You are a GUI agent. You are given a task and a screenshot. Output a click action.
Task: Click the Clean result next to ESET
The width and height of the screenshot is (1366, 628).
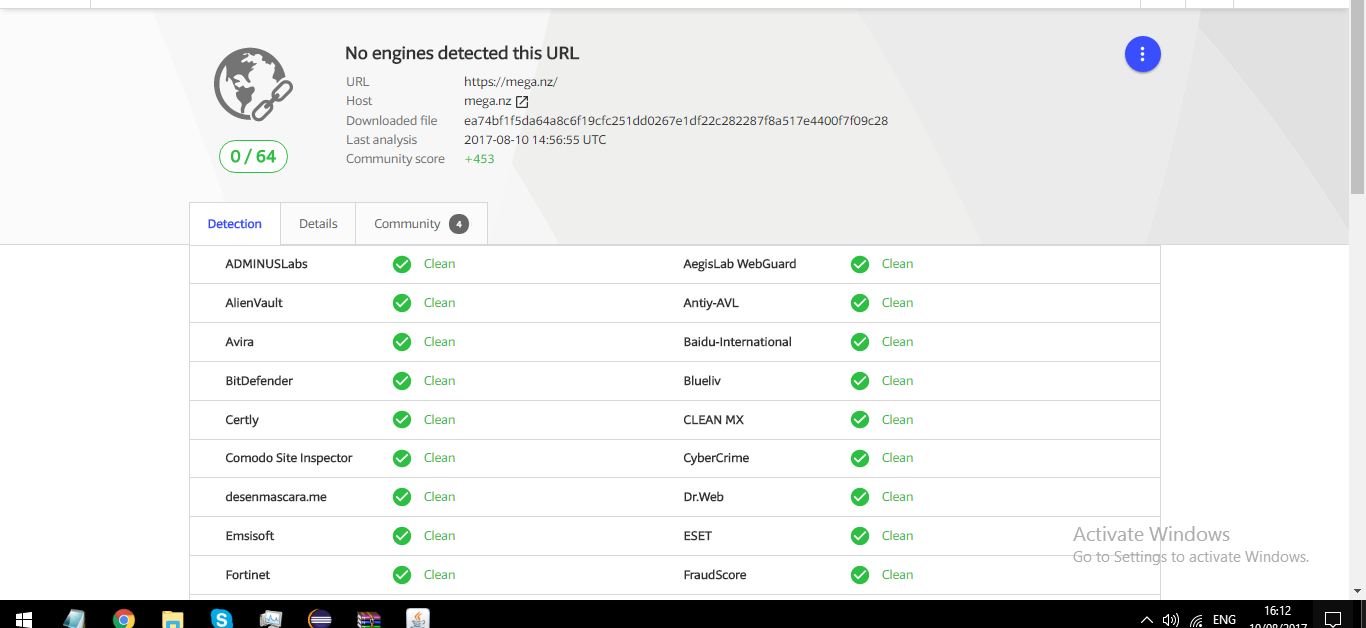coord(898,536)
